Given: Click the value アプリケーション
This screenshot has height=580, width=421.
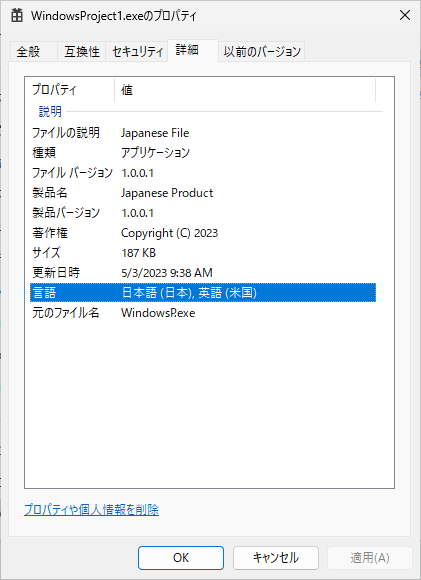Looking at the screenshot, I should 155,153.
